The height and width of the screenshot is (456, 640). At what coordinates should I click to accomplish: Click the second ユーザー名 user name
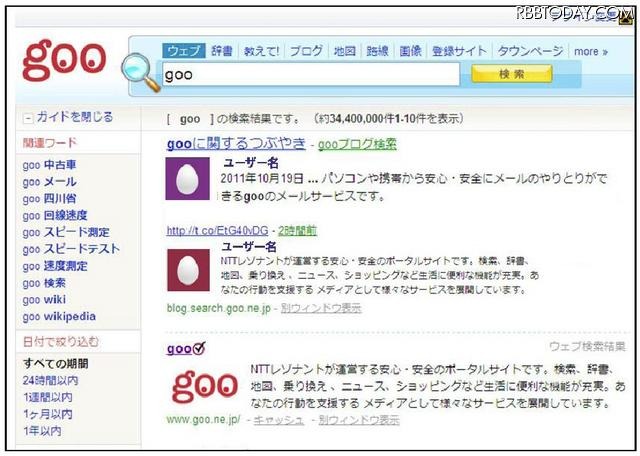click(249, 247)
